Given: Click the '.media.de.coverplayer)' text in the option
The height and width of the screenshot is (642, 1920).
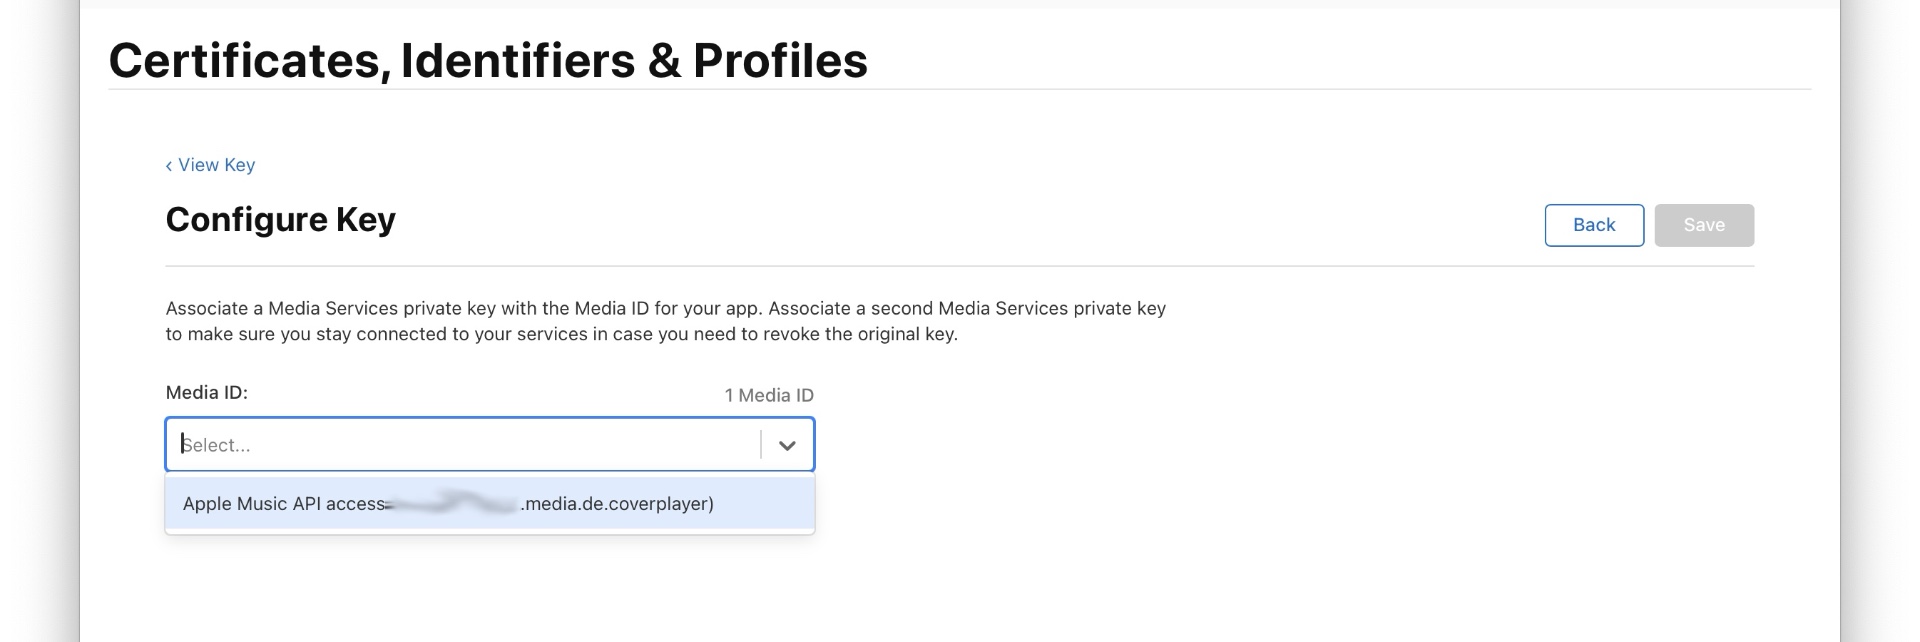Looking at the screenshot, I should tap(617, 504).
